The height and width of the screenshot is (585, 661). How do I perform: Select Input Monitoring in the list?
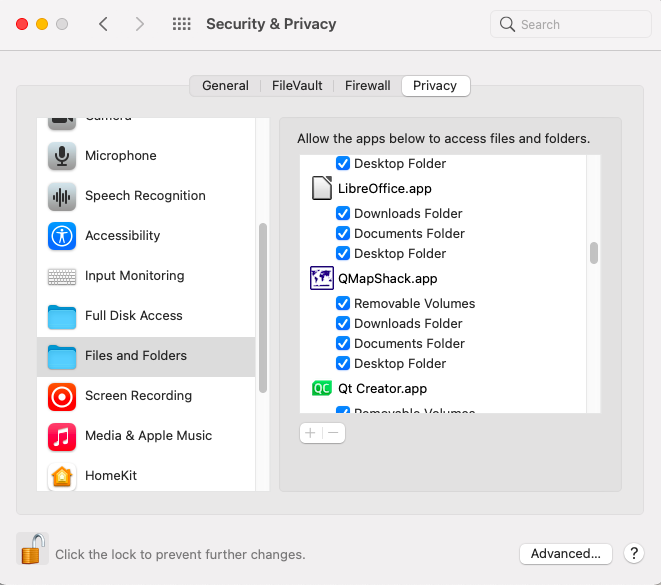(146, 276)
